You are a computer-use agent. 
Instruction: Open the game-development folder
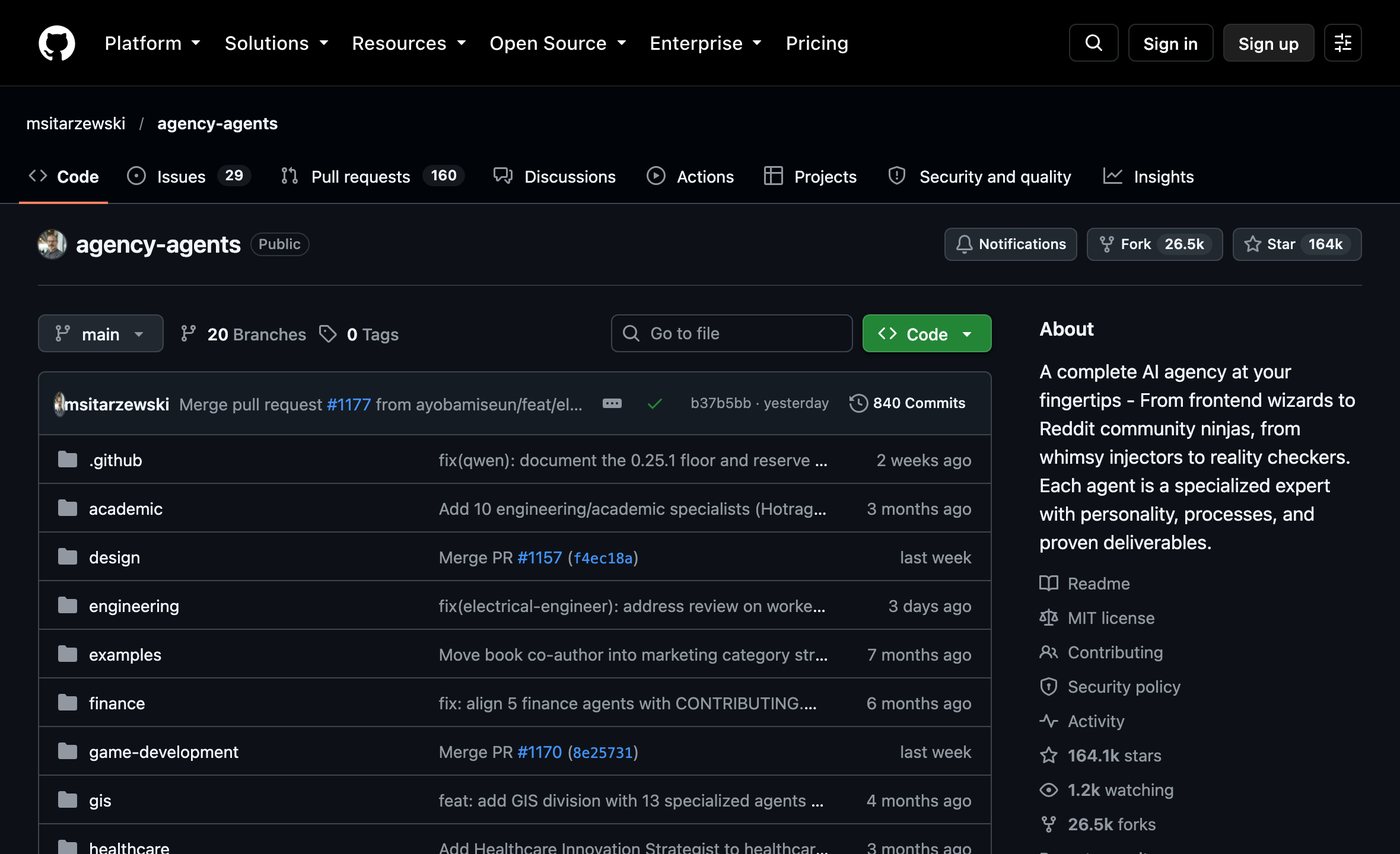pyautogui.click(x=164, y=752)
